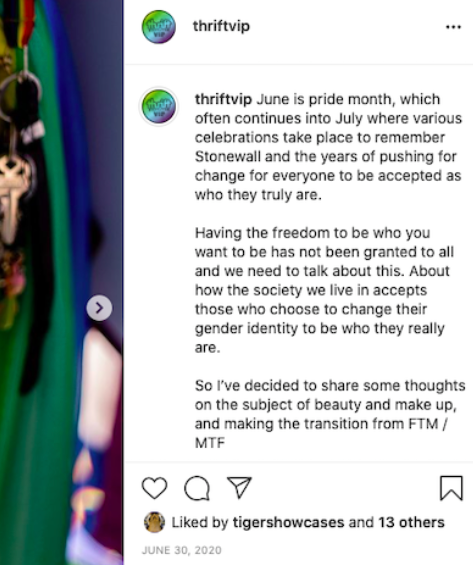Screen dimensions: 473x565
Task: Click the paragraph about beauty and make up
Action: (330, 414)
